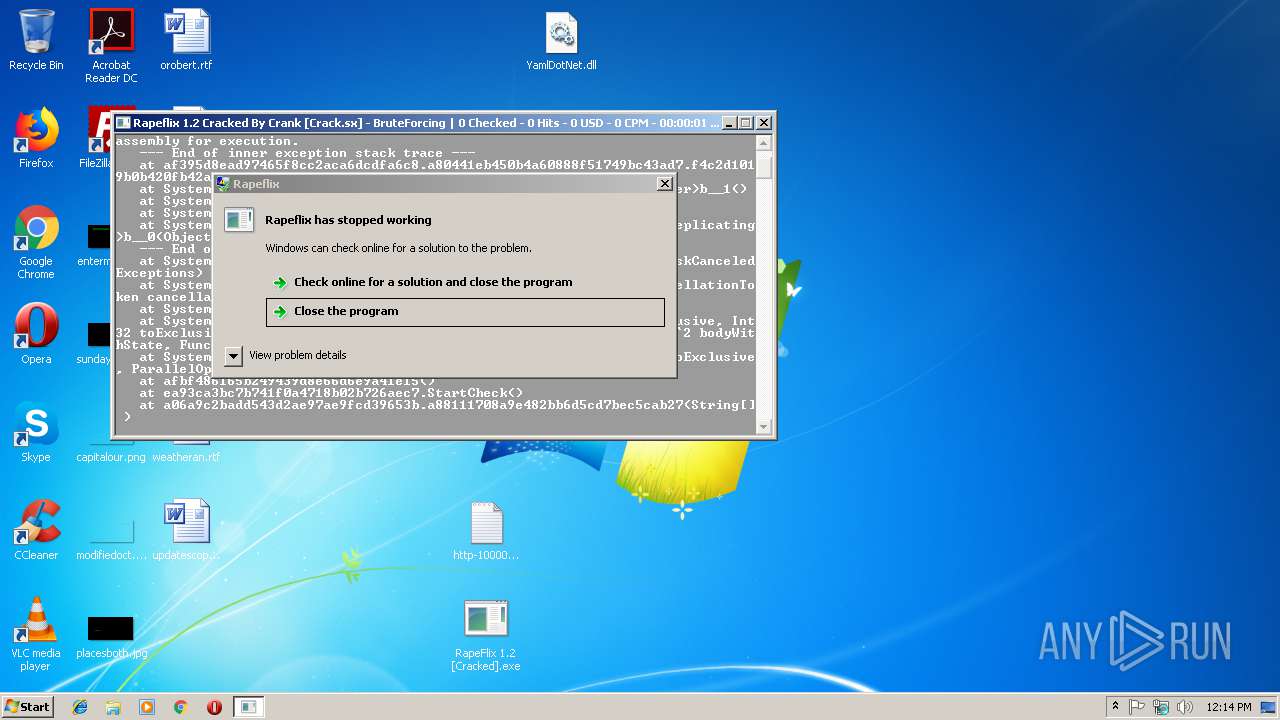Open Windows Media Player taskbar icon
This screenshot has height=720, width=1280.
147,707
